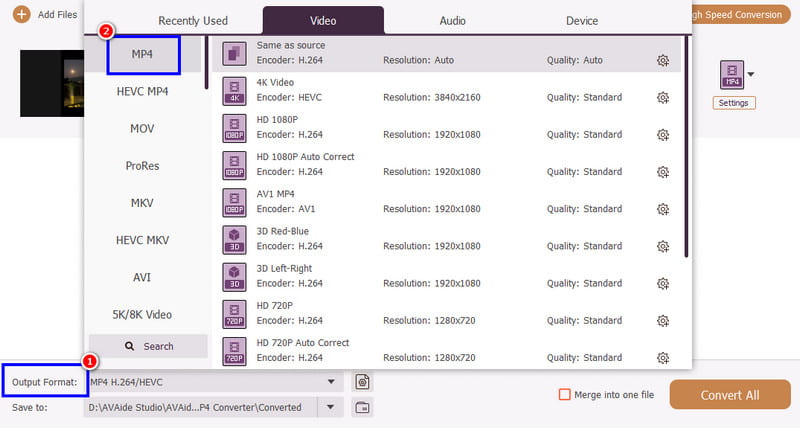
Task: Switch to the Device tab
Action: click(581, 20)
